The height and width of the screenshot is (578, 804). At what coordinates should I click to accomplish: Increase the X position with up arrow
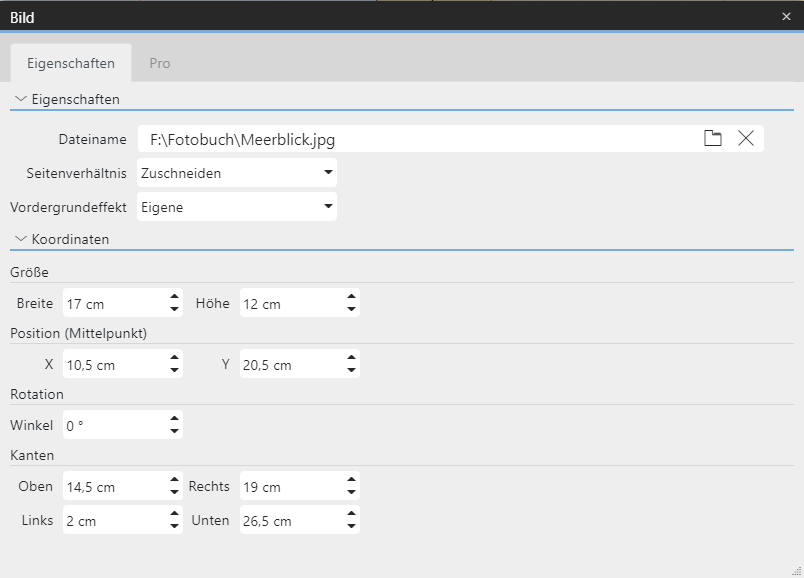pyautogui.click(x=175, y=358)
